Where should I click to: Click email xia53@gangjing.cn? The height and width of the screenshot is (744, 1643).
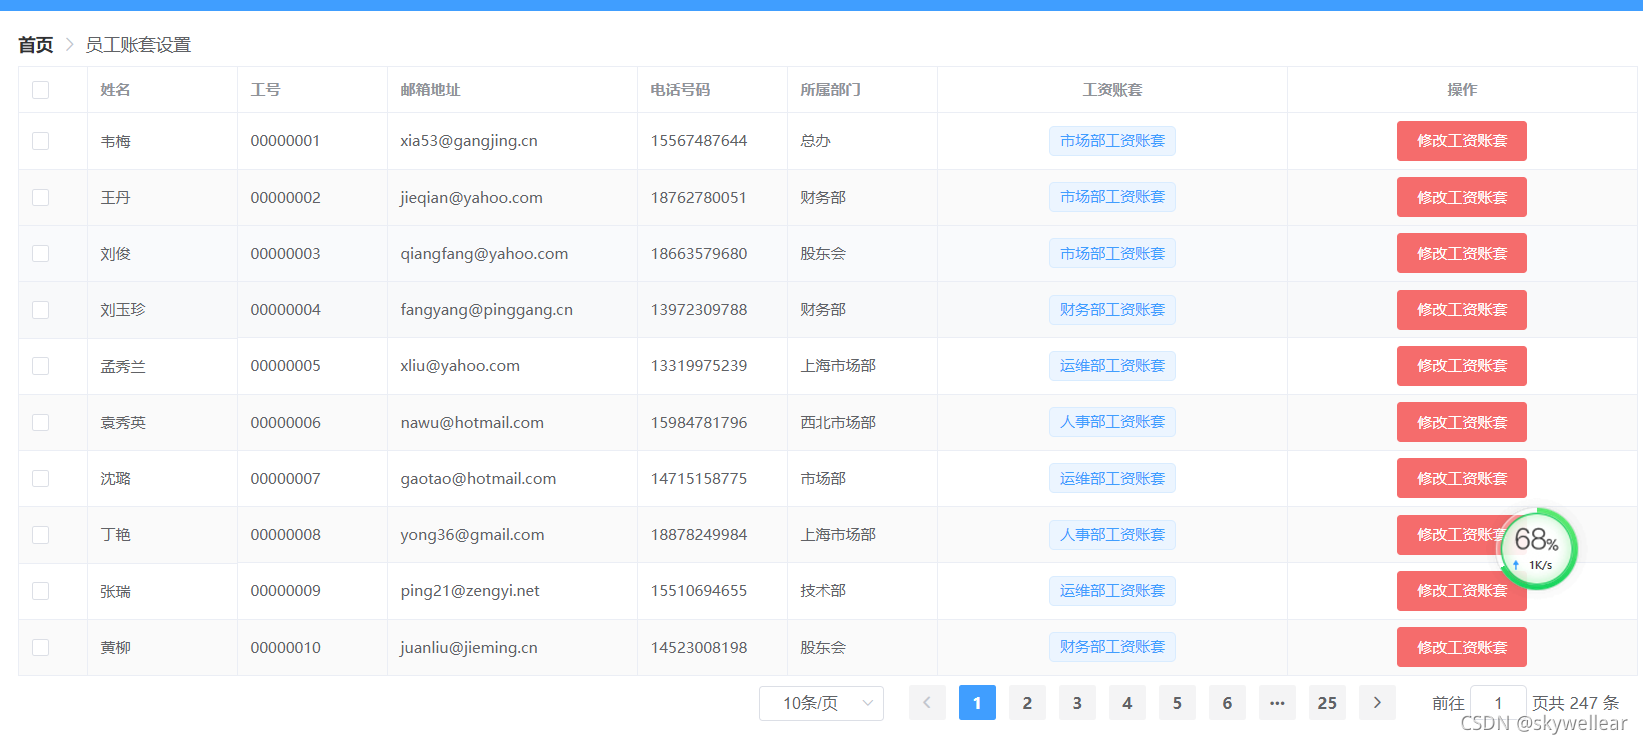click(469, 141)
